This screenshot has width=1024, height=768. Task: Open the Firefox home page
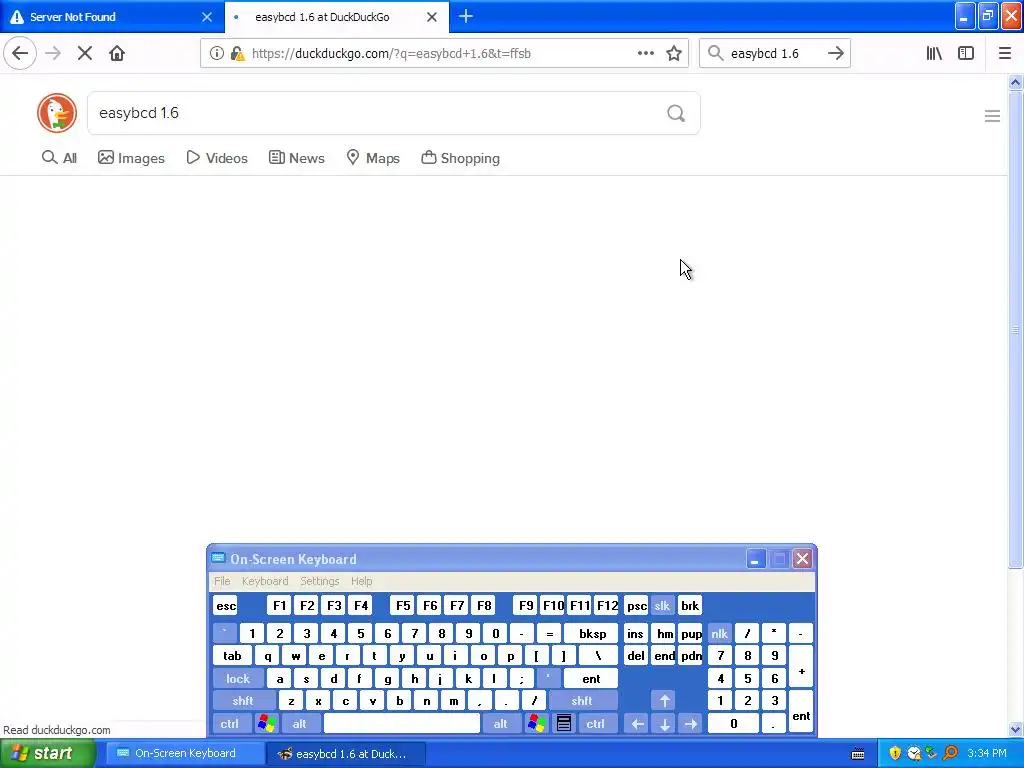(117, 53)
